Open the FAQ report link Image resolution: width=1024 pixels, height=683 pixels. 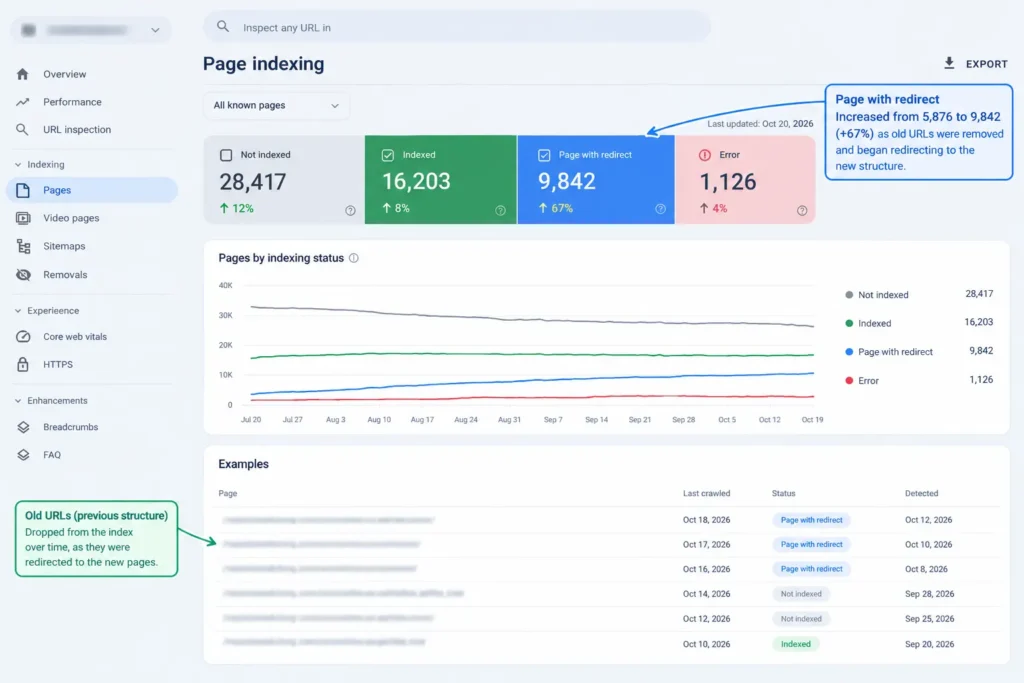coord(52,455)
